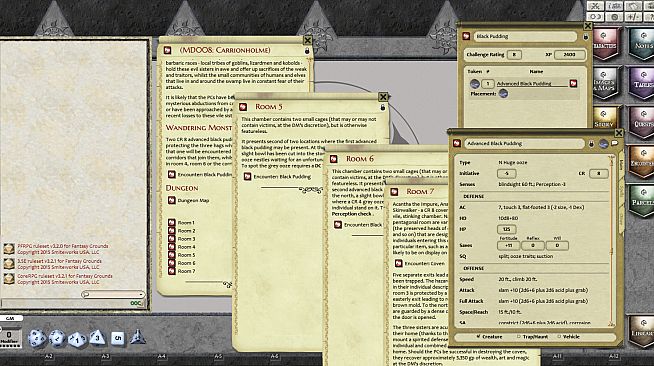The height and width of the screenshot is (366, 654).
Task: Click the Placement token in Black Pudding encounter
Action: [x=503, y=93]
